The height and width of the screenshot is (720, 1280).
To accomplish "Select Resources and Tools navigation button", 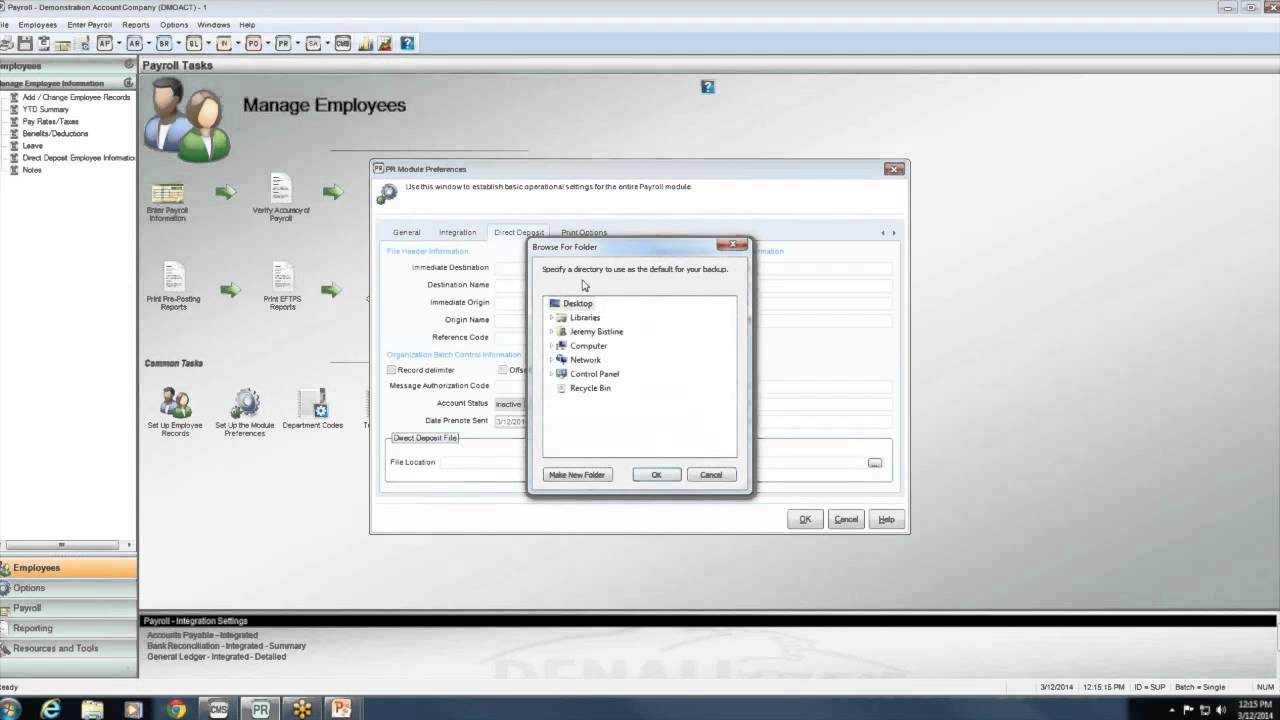I will pos(68,648).
